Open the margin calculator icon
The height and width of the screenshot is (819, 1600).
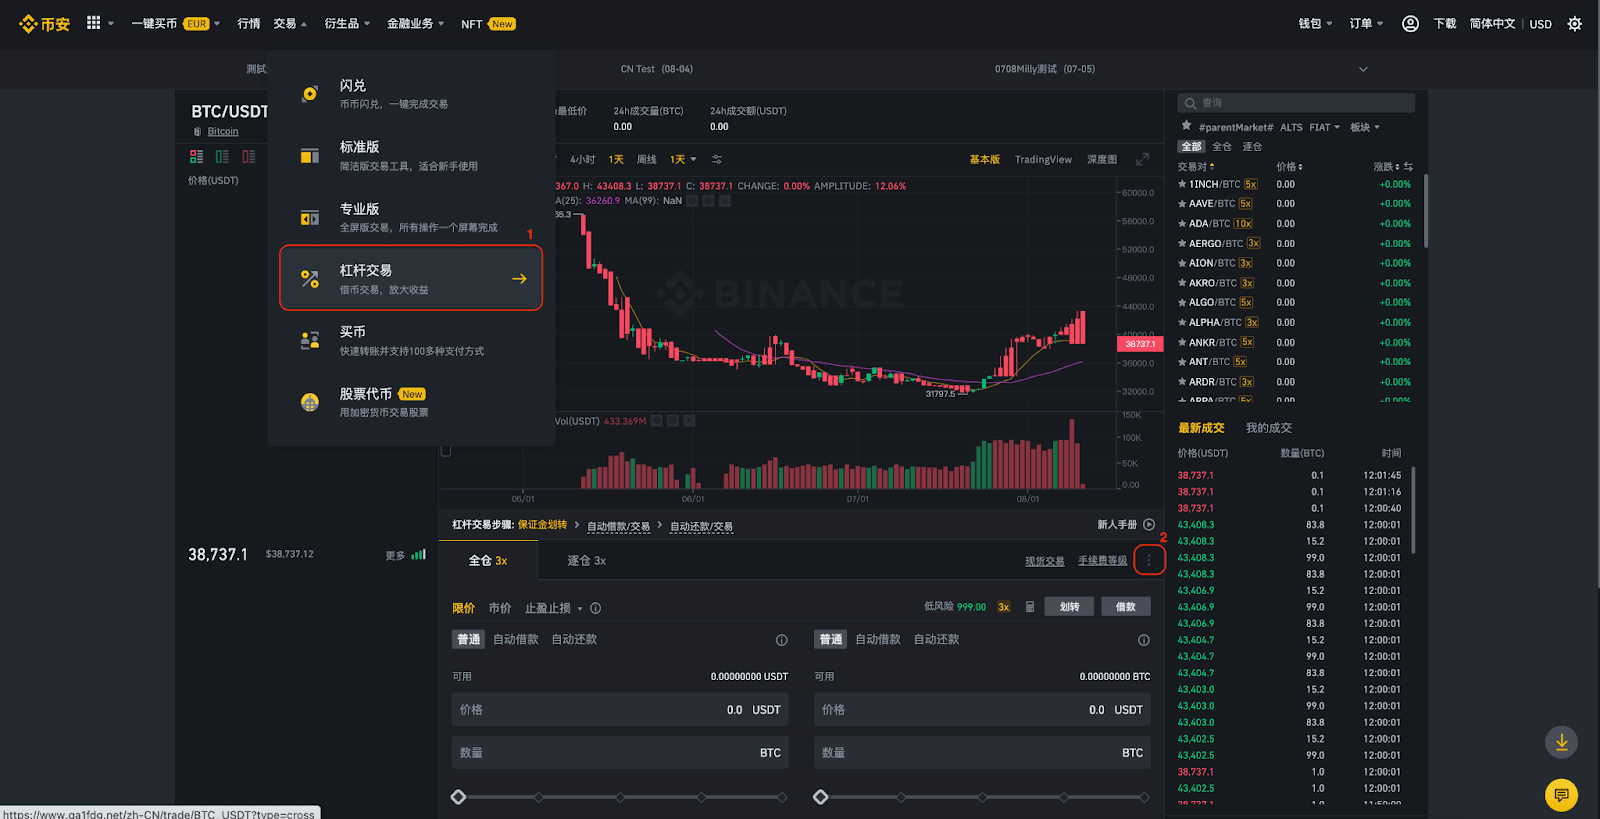[x=1030, y=607]
